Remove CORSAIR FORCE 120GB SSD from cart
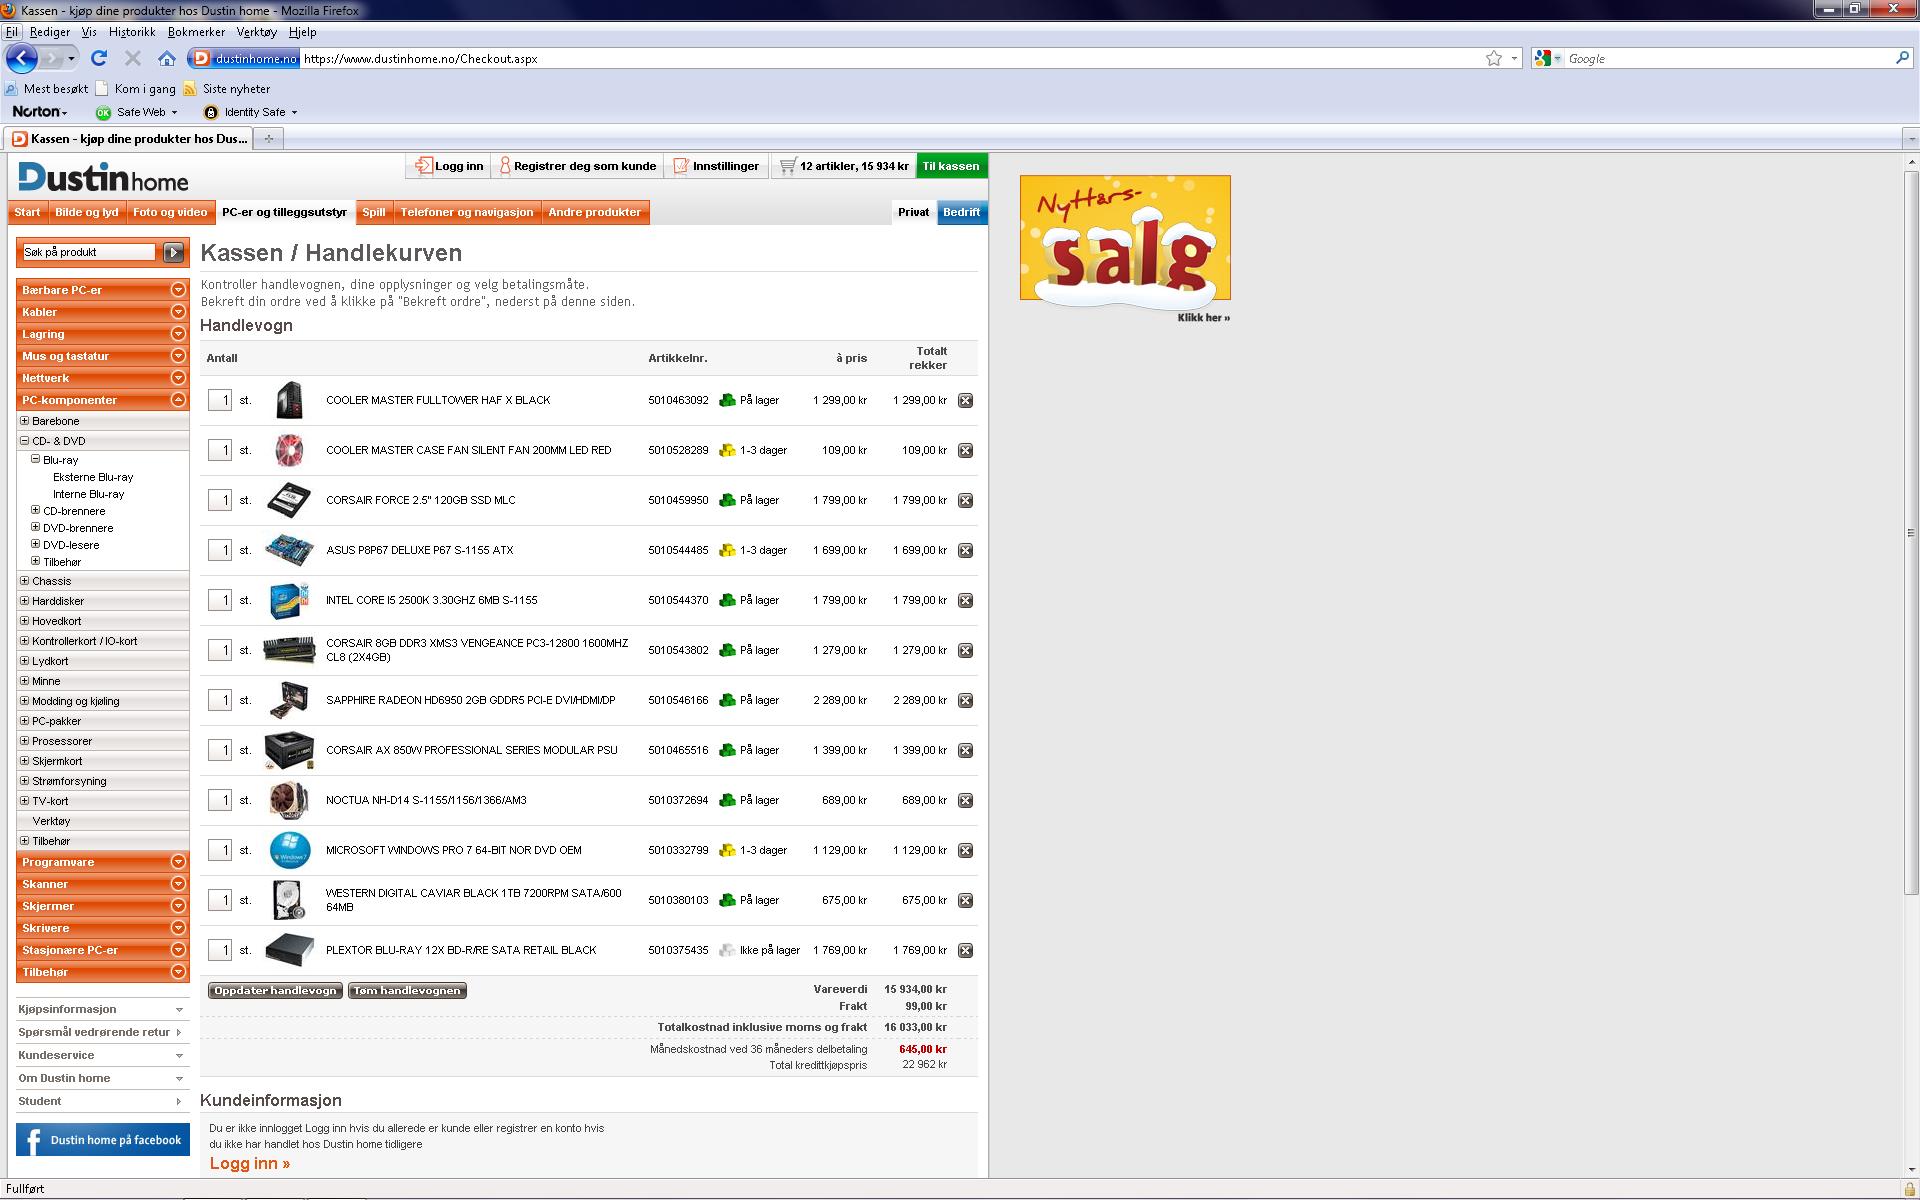Viewport: 1920px width, 1200px height. point(965,500)
